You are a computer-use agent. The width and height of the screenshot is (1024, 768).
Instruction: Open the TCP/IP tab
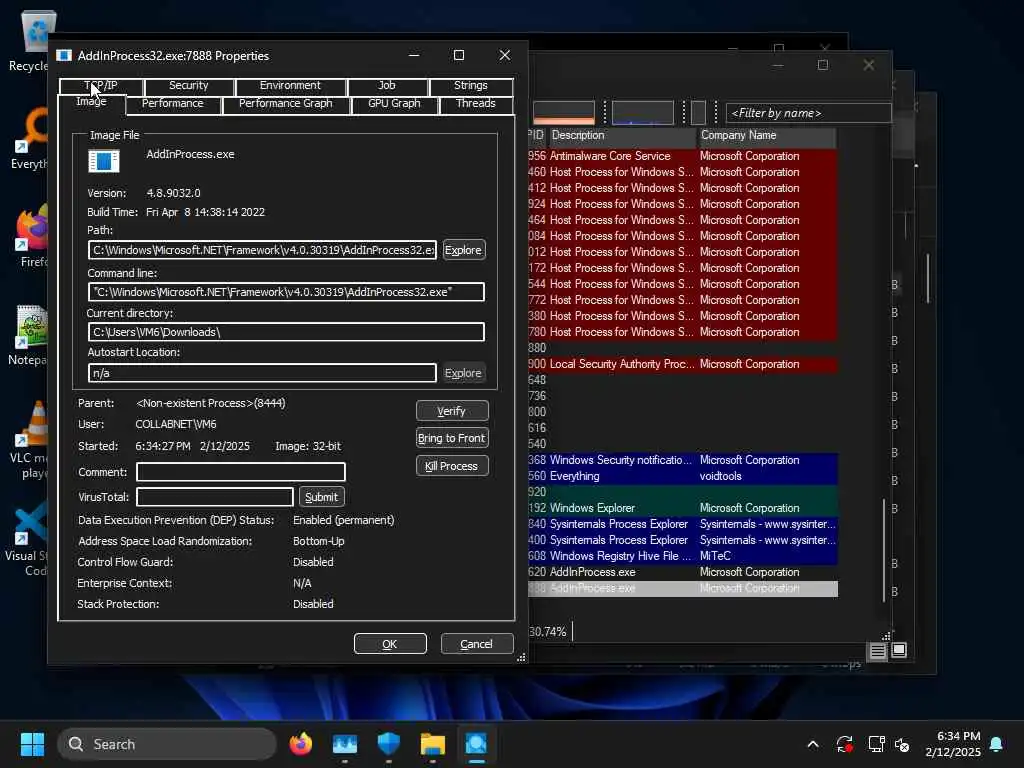tap(101, 86)
